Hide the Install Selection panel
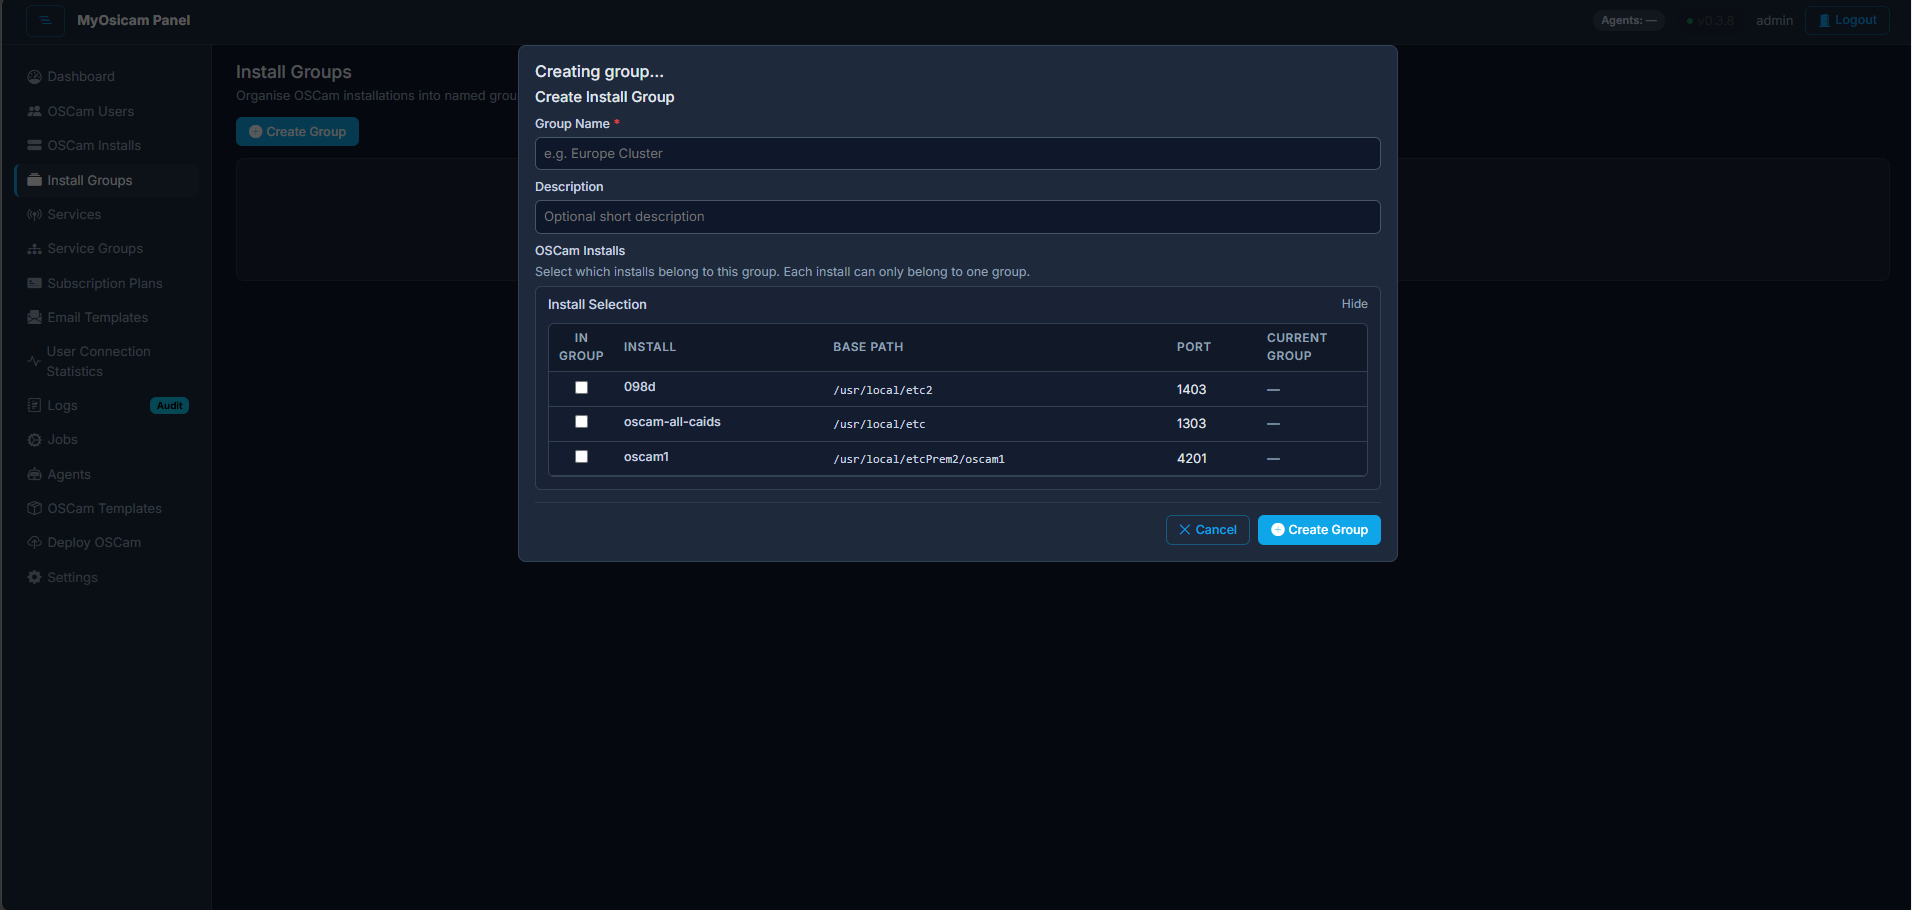The height and width of the screenshot is (910, 1912). coord(1354,304)
